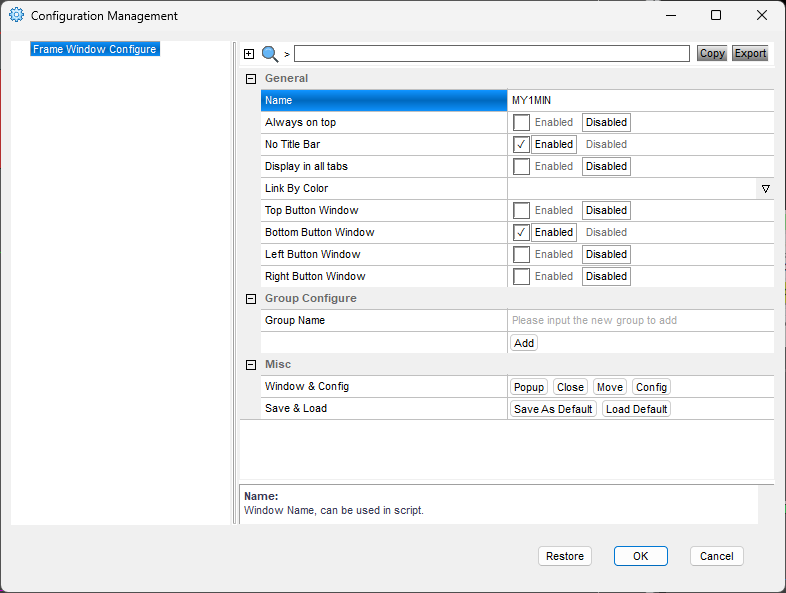This screenshot has width=786, height=593.
Task: Uncheck the Bottom Button Window checkbox
Action: 521,233
